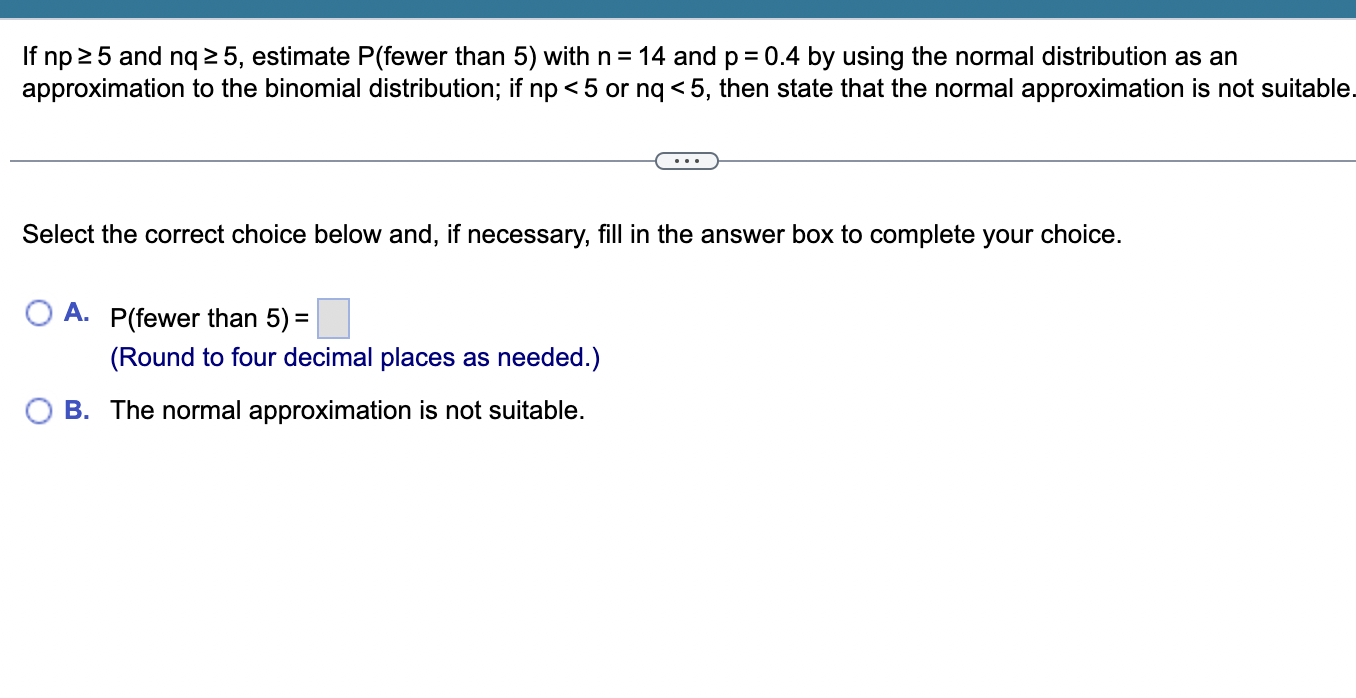Click the blue choice label A

coord(75,312)
